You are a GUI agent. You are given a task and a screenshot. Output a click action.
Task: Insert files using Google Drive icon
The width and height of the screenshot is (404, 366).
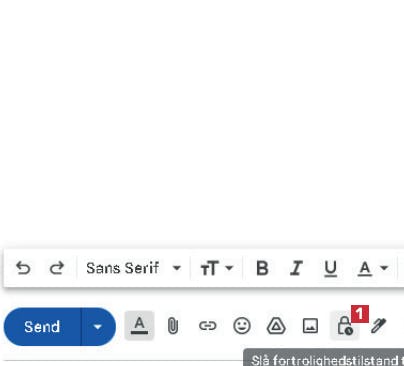tap(276, 326)
